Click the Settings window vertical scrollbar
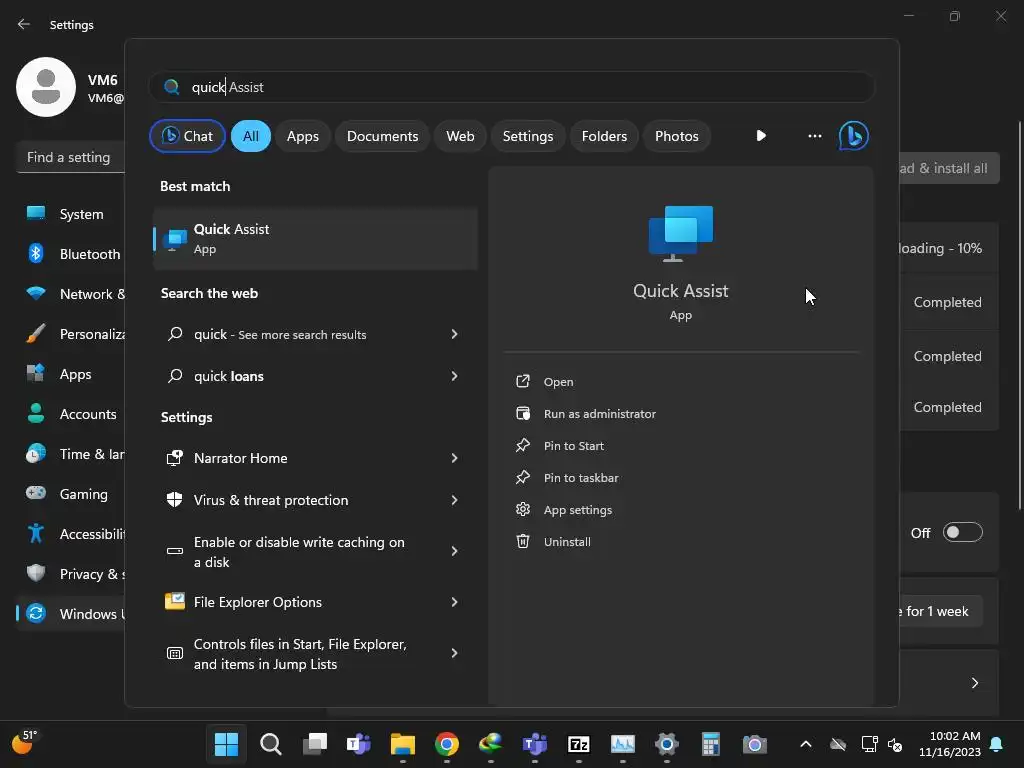Viewport: 1024px width, 768px height. pos(1020,315)
